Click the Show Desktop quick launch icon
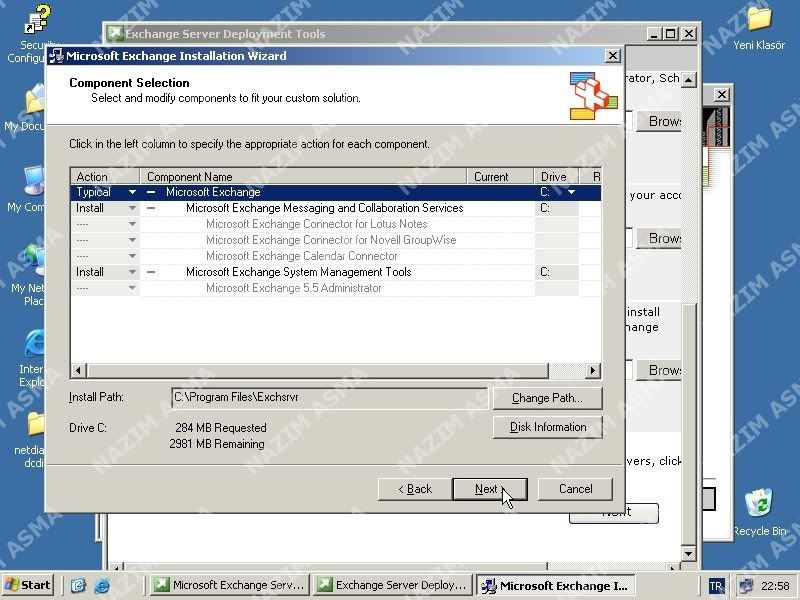This screenshot has height=600, width=800. [x=78, y=585]
